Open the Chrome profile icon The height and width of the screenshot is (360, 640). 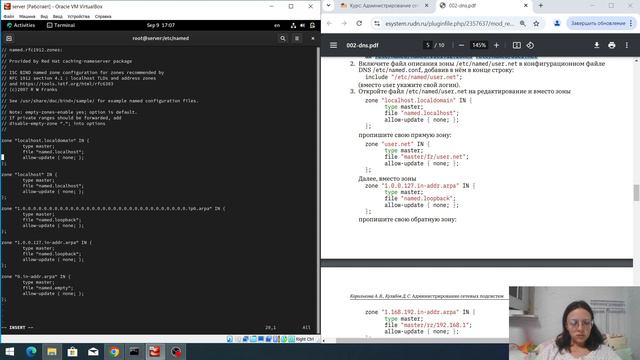pyautogui.click(x=557, y=23)
